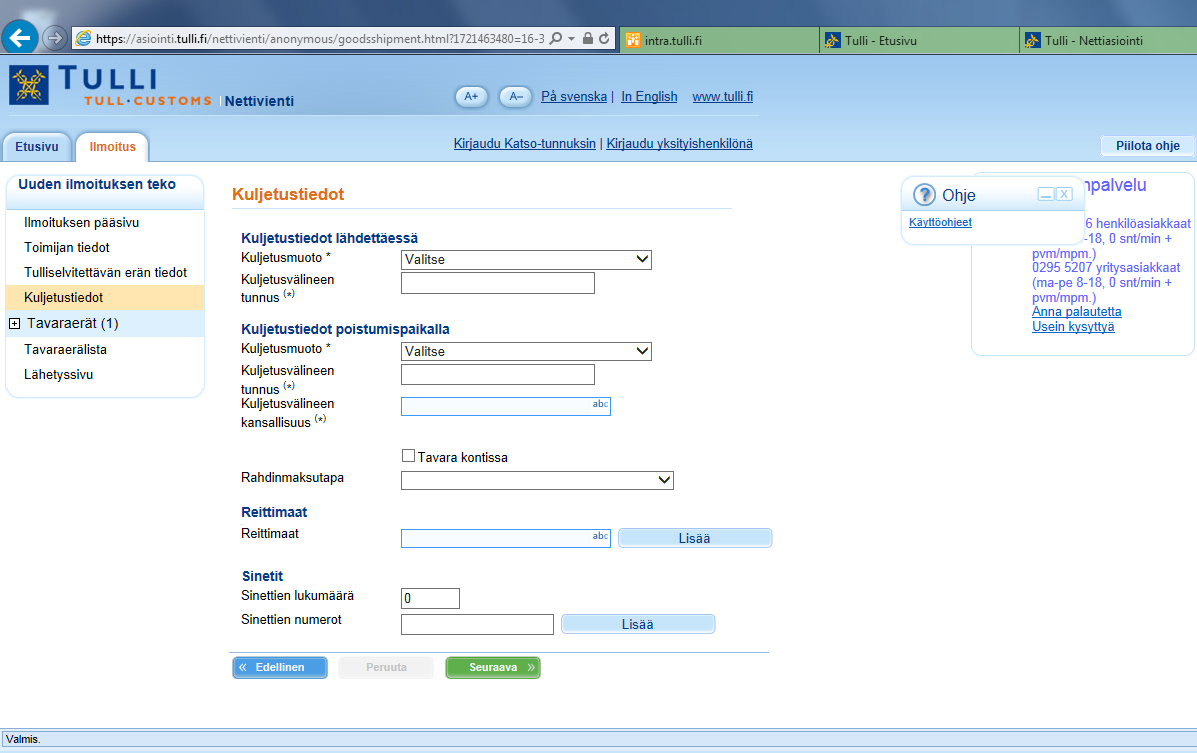
Task: Close the Ohje help panel
Action: (x=1064, y=194)
